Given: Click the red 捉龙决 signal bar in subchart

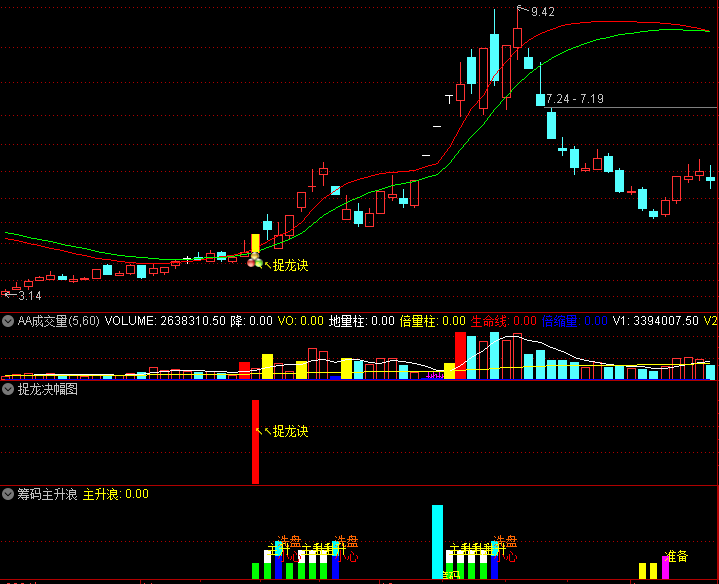Looking at the screenshot, I should 255,441.
